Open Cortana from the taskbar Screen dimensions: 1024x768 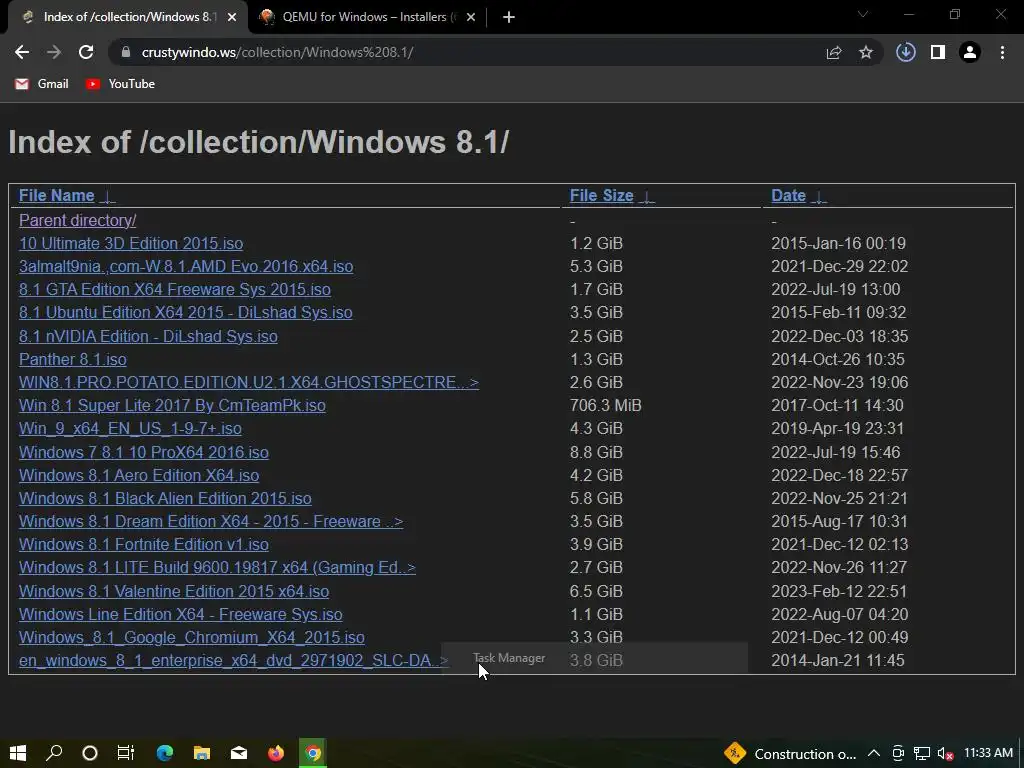(90, 753)
